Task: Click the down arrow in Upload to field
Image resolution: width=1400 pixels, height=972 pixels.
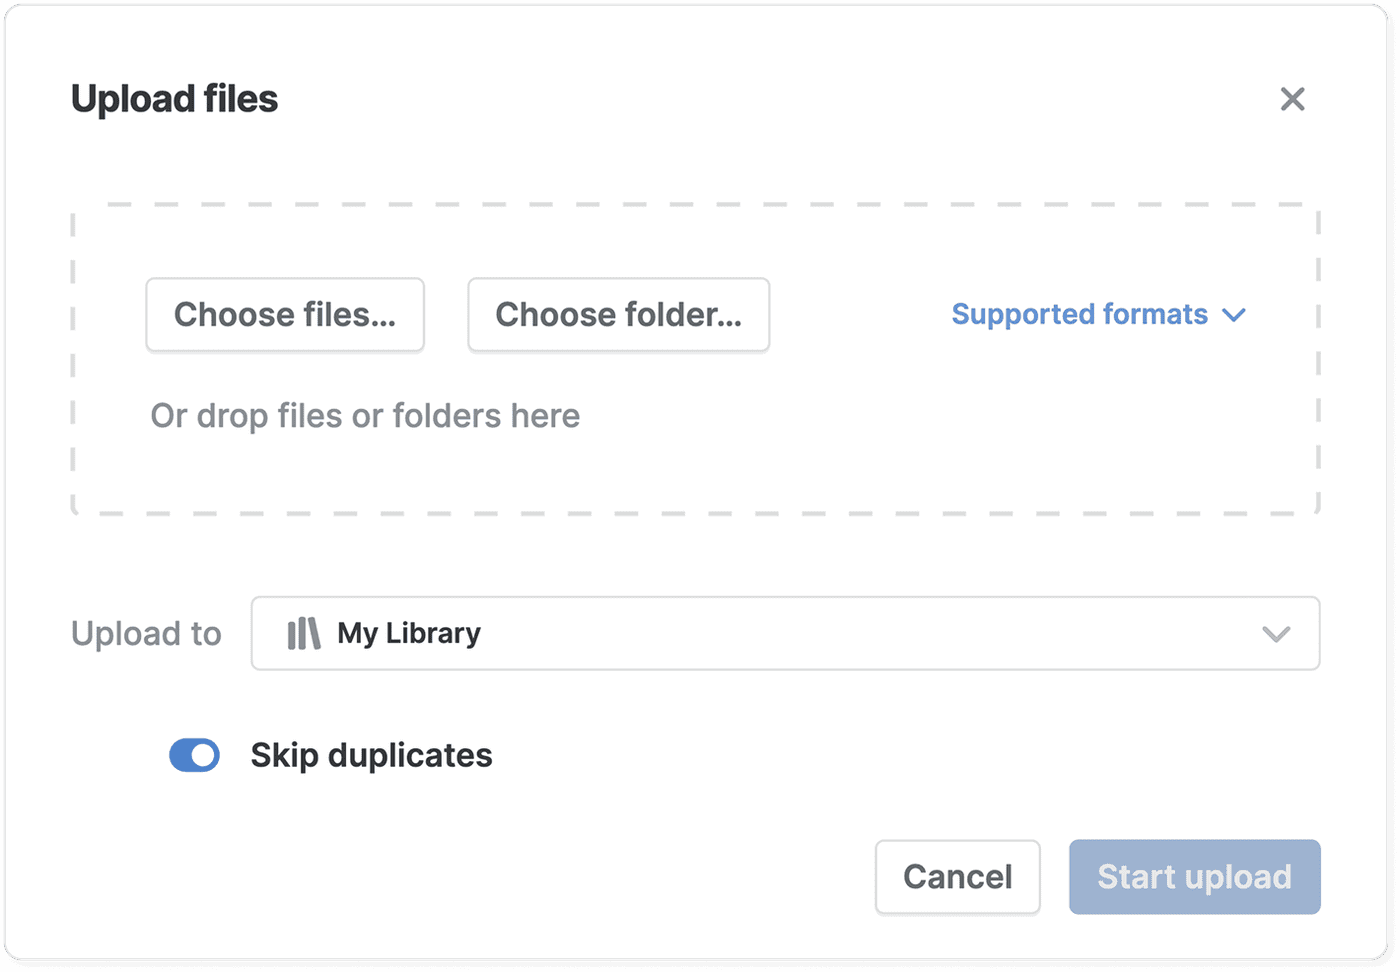Action: coord(1276,634)
